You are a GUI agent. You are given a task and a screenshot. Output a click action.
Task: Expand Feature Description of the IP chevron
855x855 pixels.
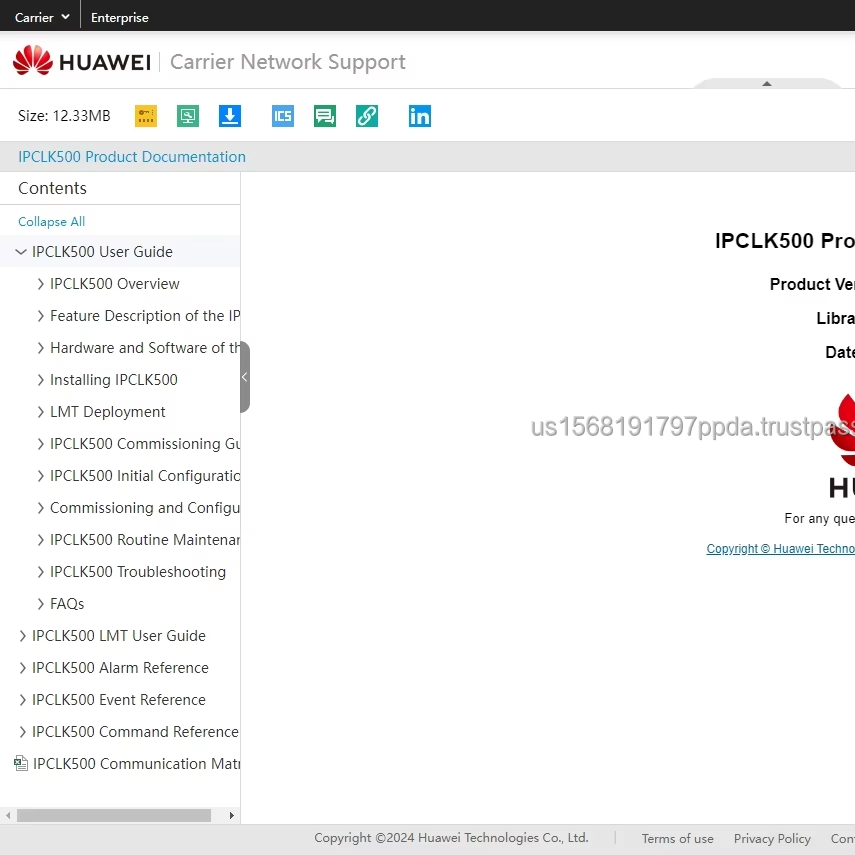click(x=40, y=316)
